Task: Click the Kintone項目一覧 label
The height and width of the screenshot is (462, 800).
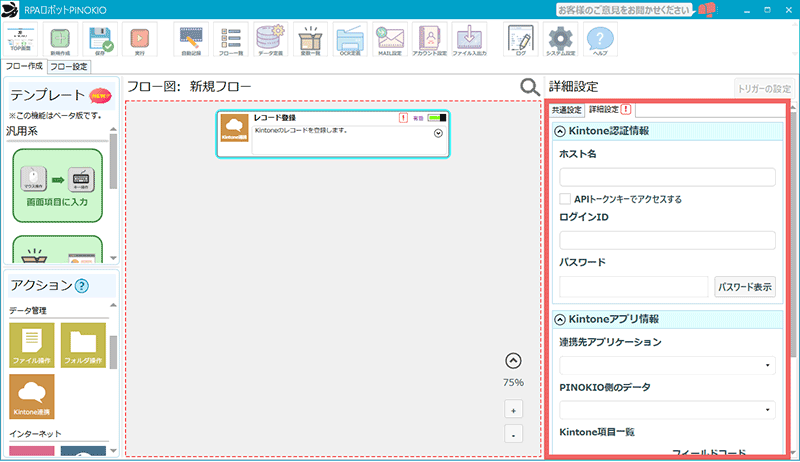Action: point(597,432)
